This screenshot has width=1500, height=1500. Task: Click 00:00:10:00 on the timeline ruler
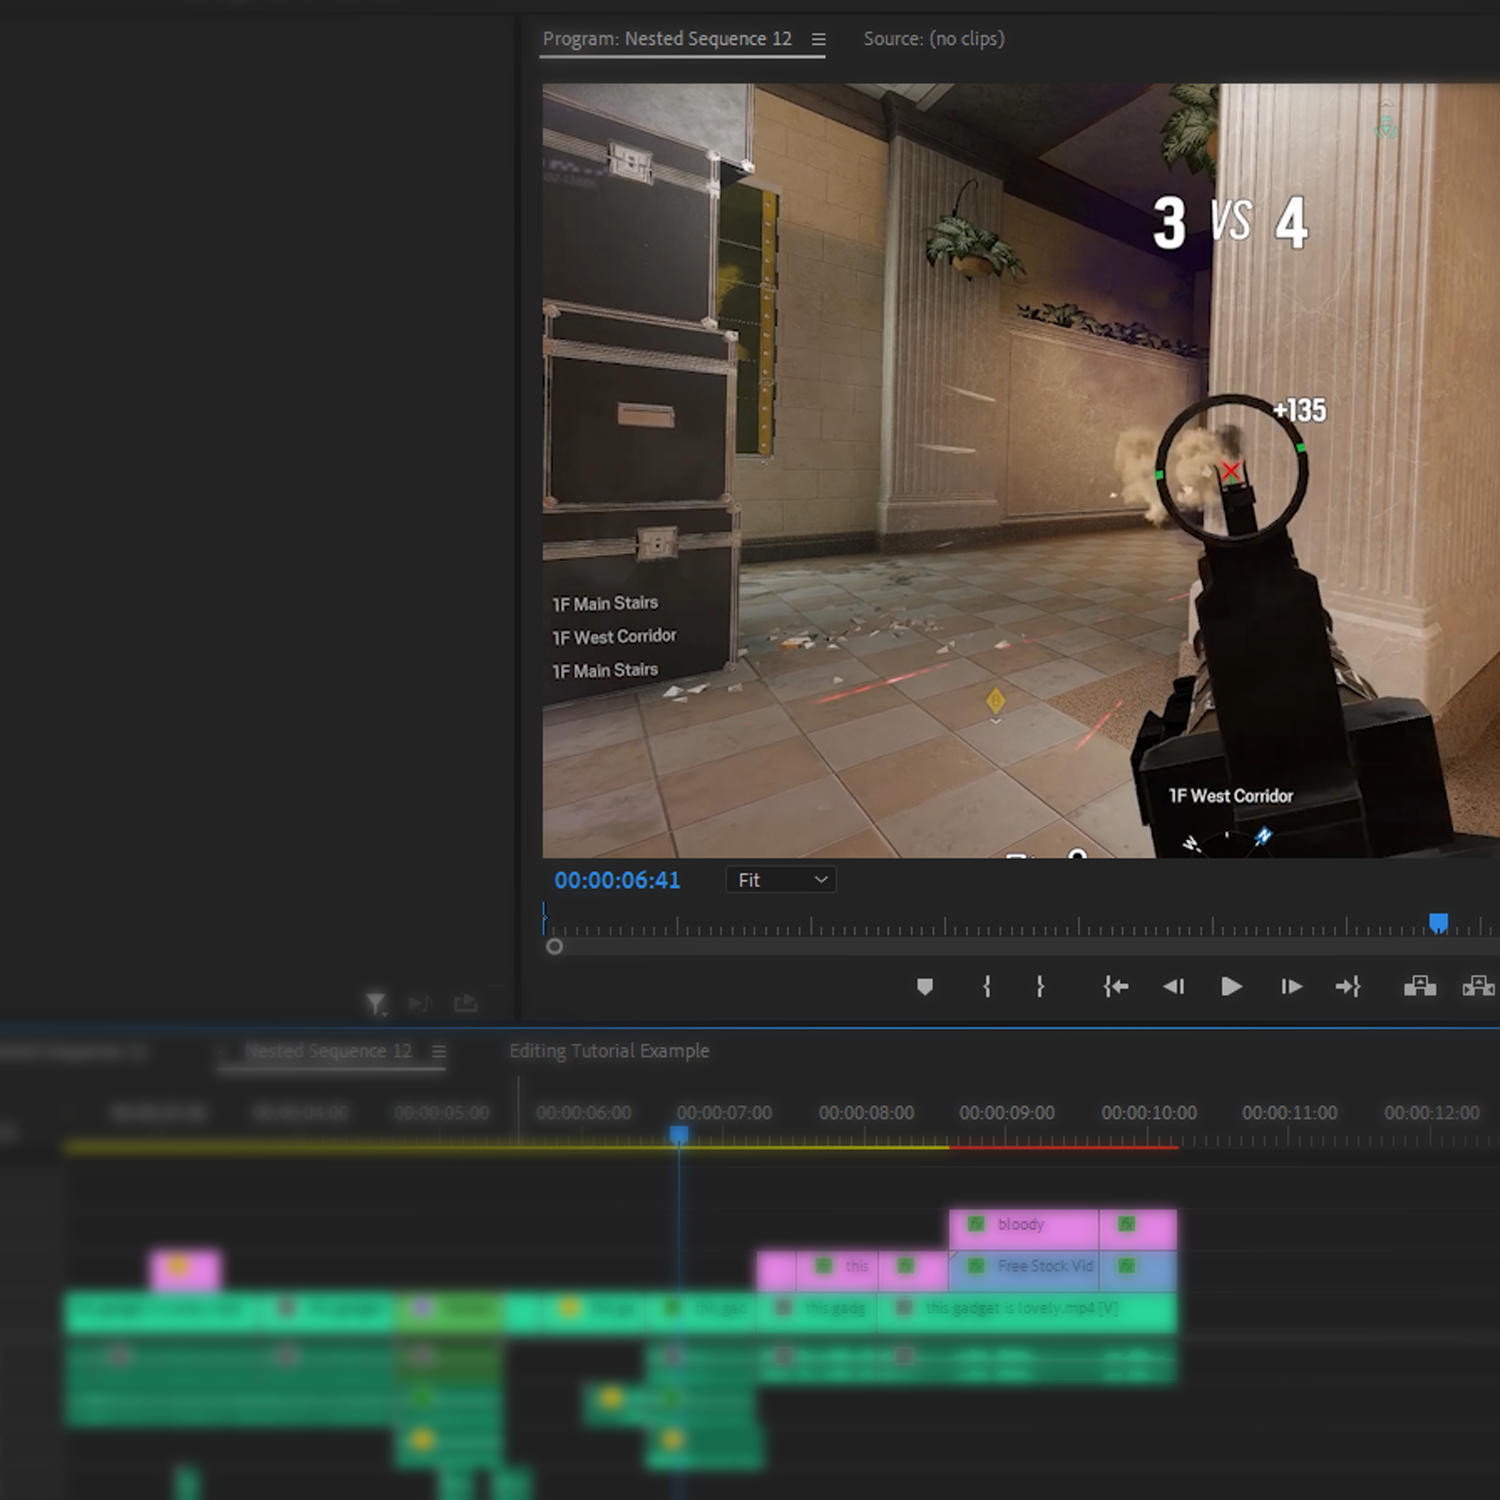pos(1149,1113)
